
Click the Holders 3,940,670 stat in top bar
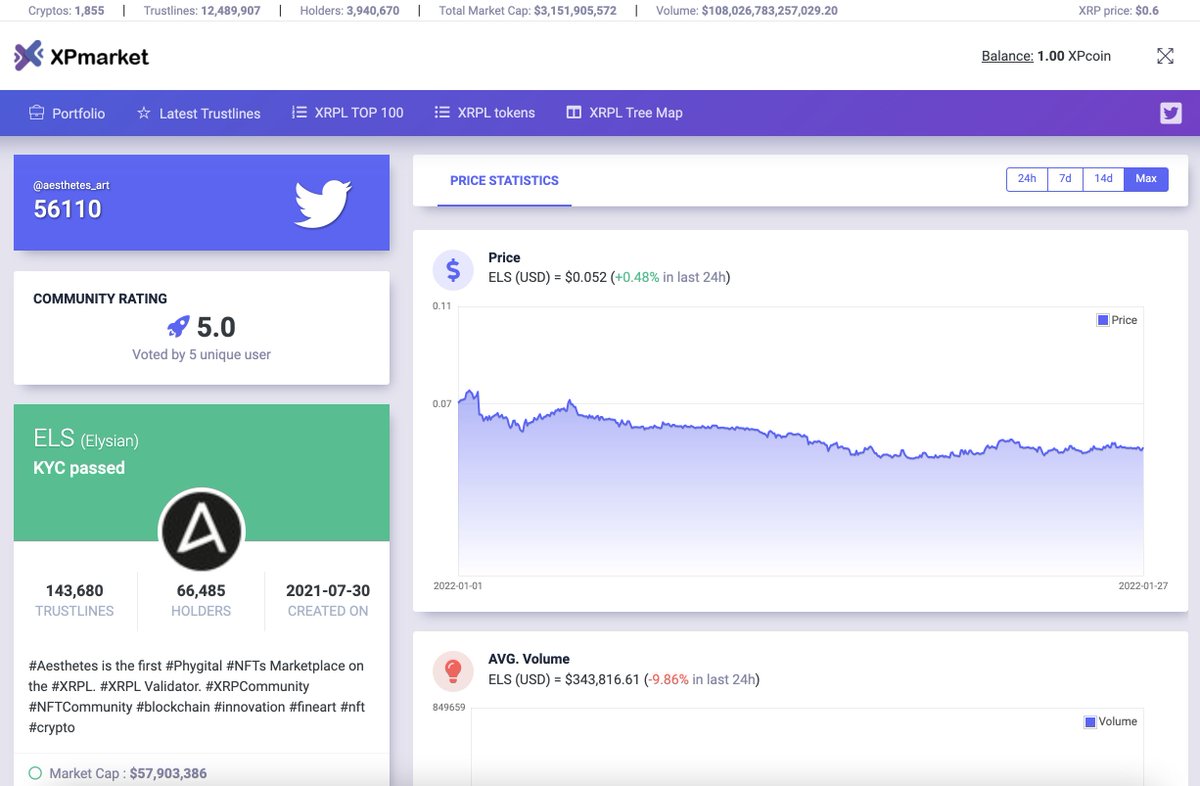350,11
